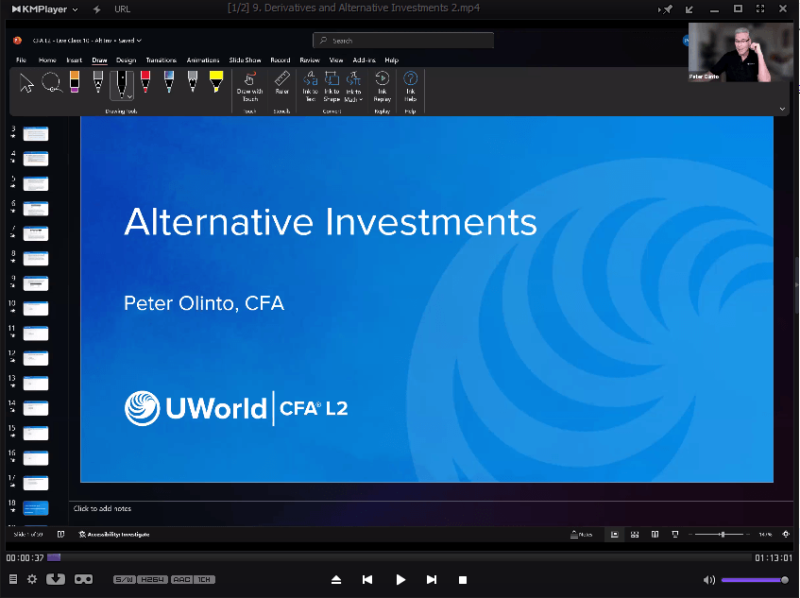This screenshot has height=598, width=800.
Task: Open Ink Help
Action: click(410, 87)
